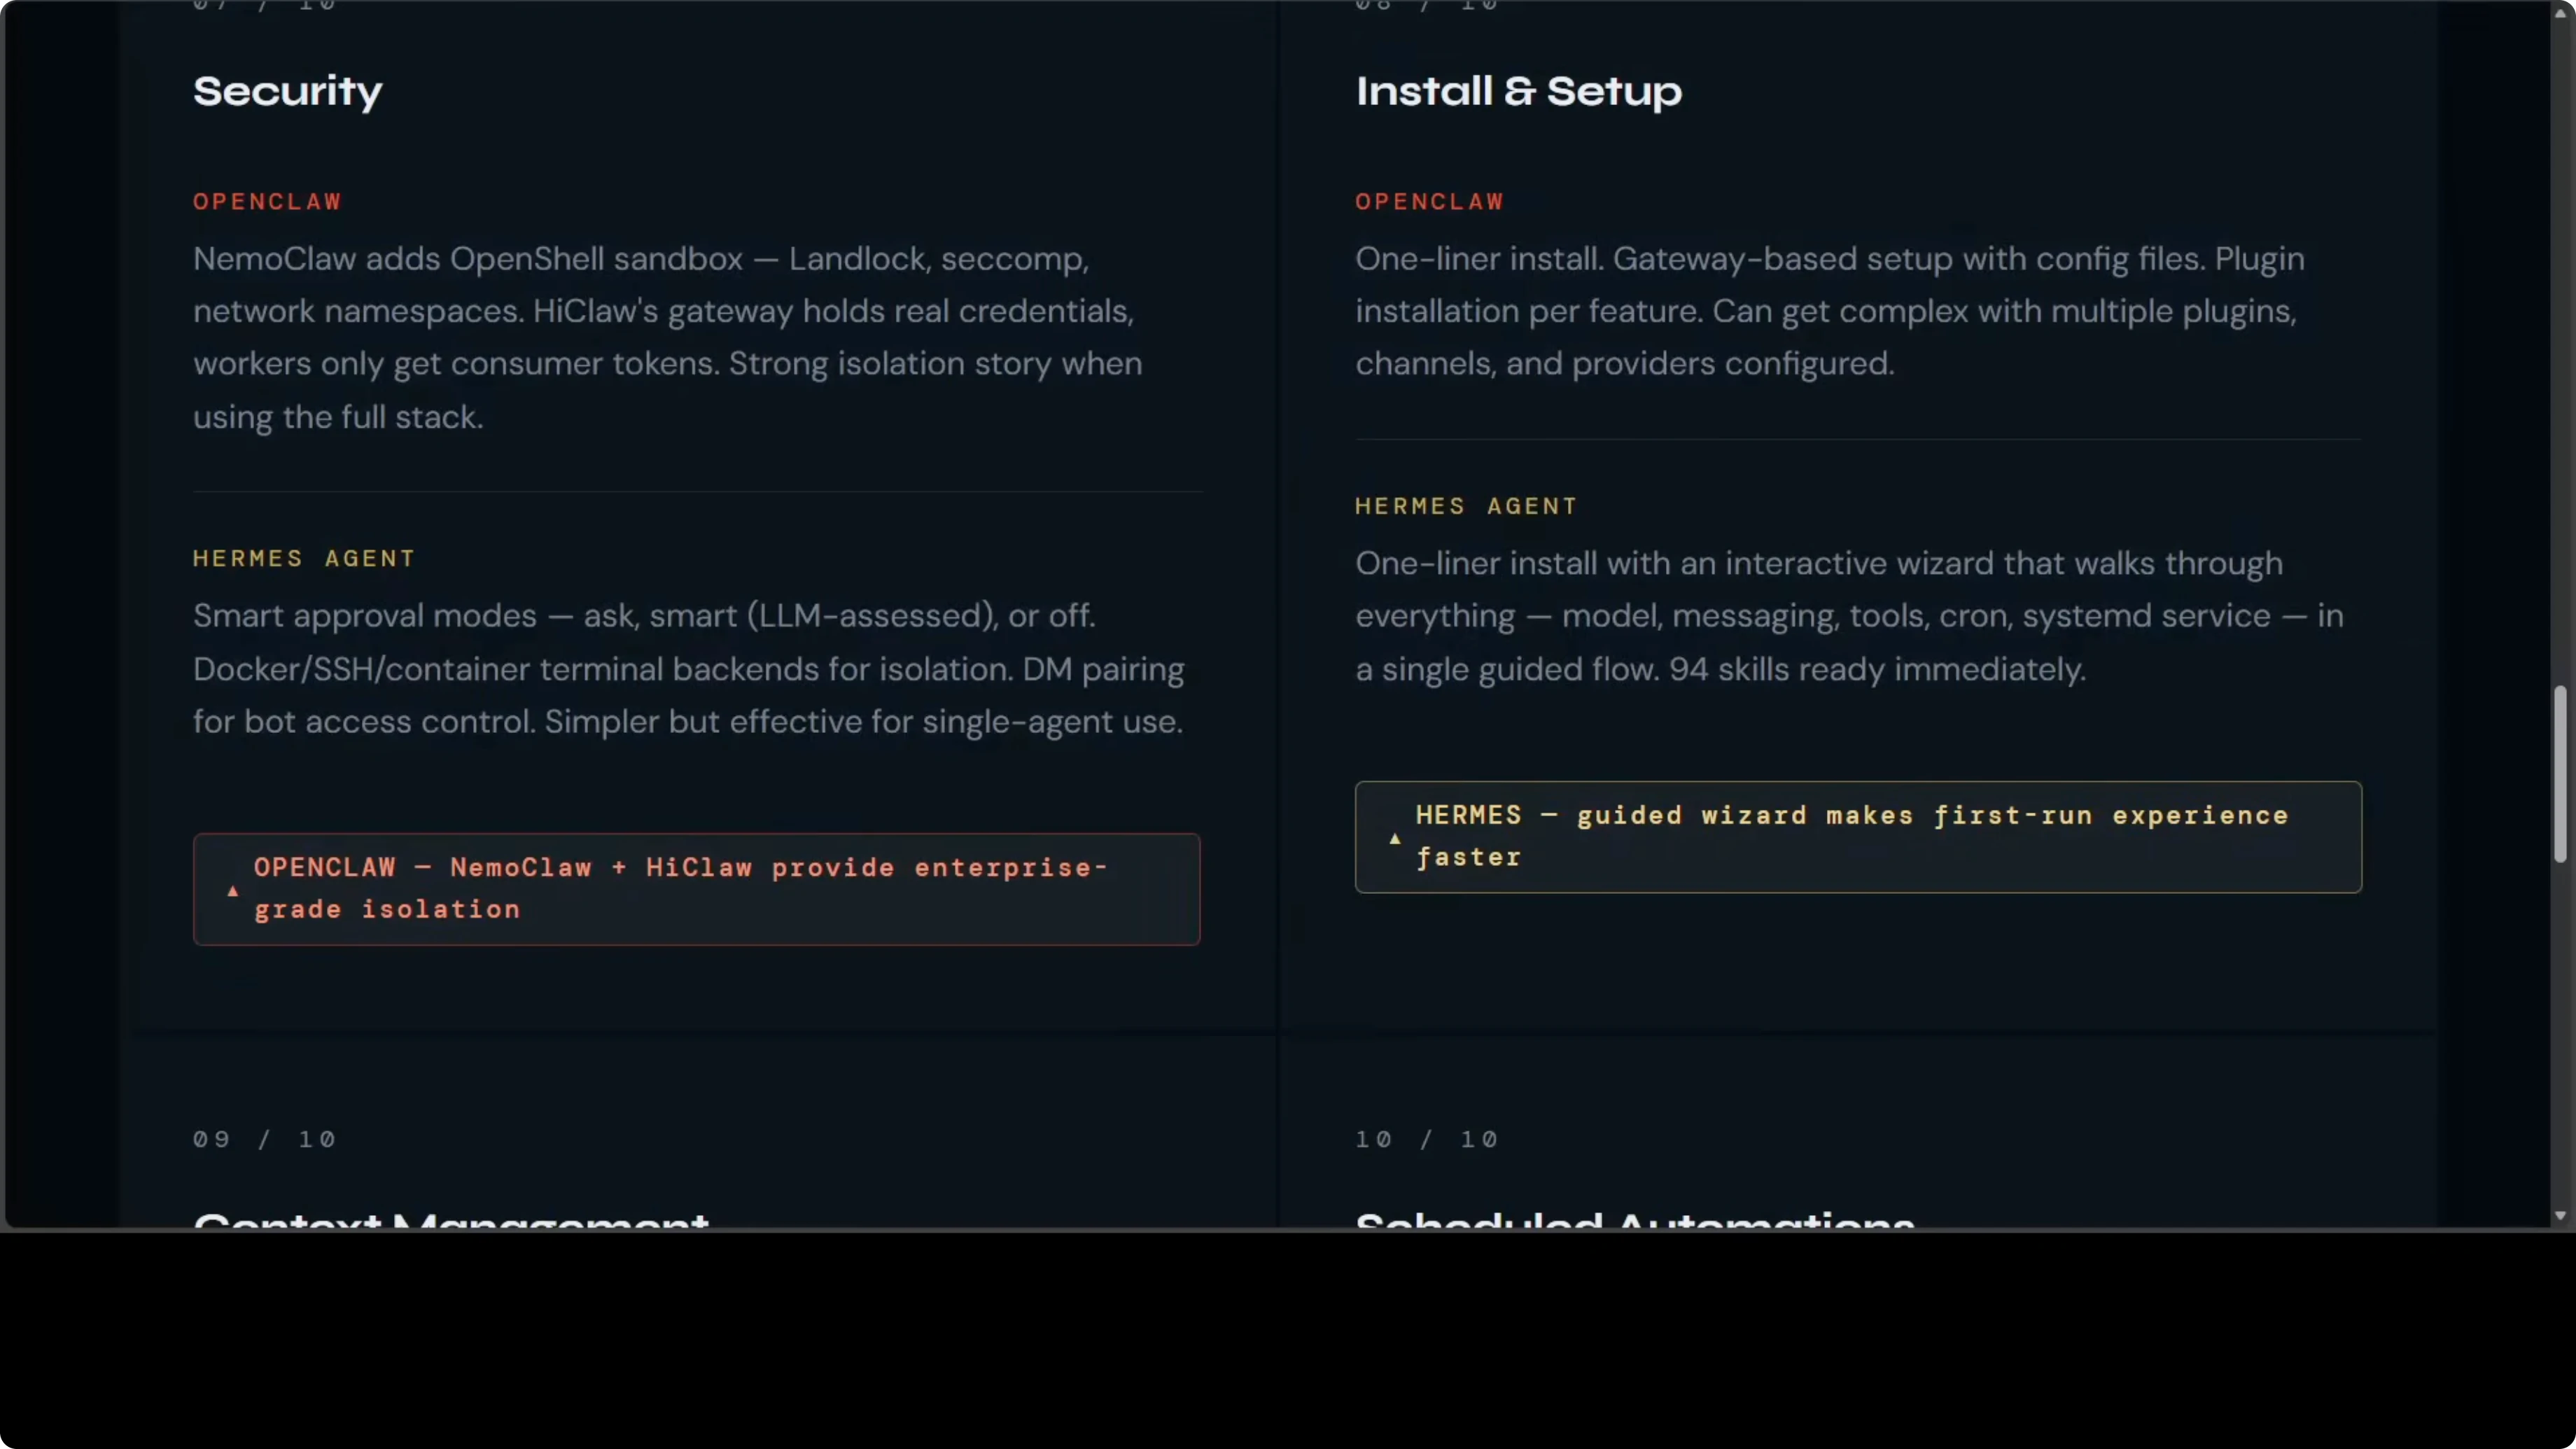Click the Hermes guided wizard verdict box
This screenshot has width=2576, height=1449.
click(1858, 837)
